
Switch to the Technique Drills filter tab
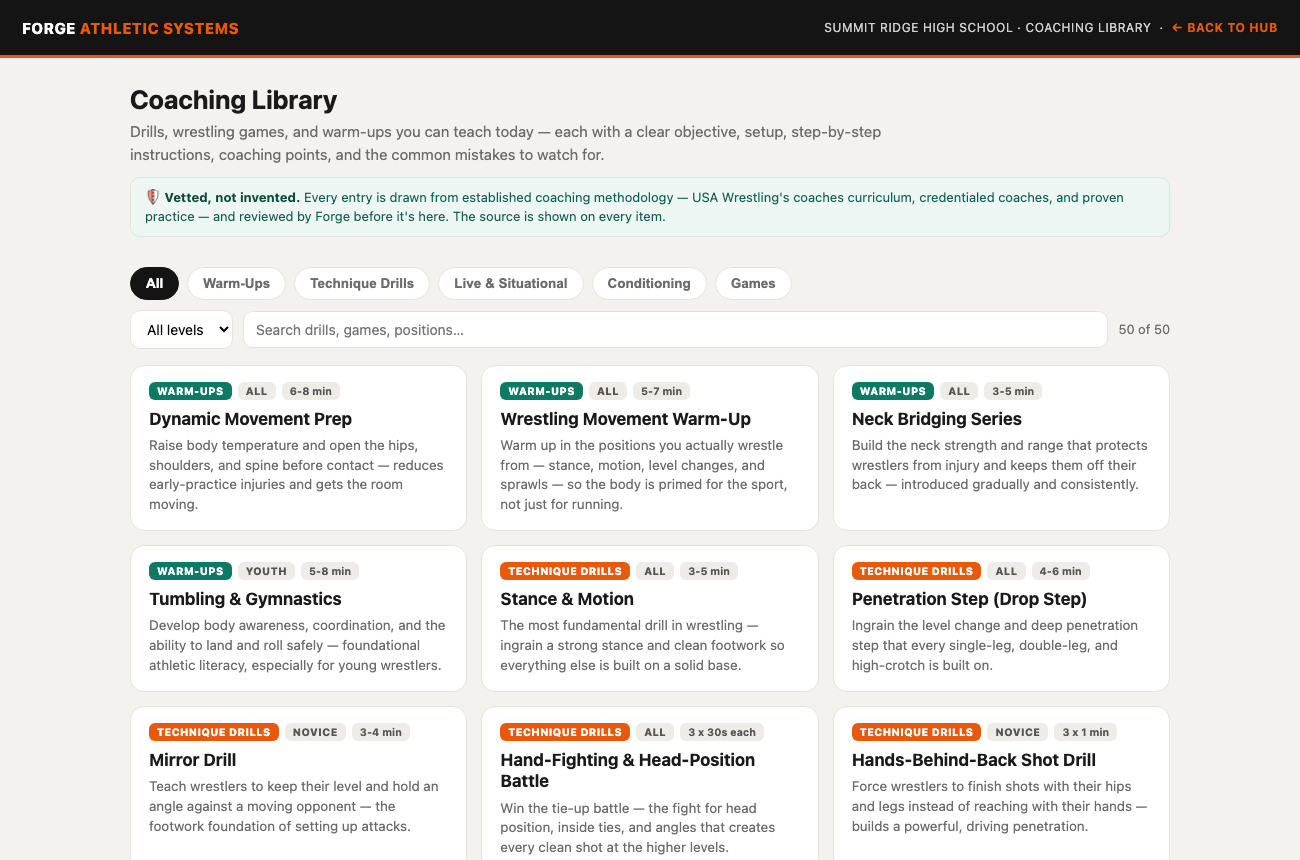coord(362,283)
